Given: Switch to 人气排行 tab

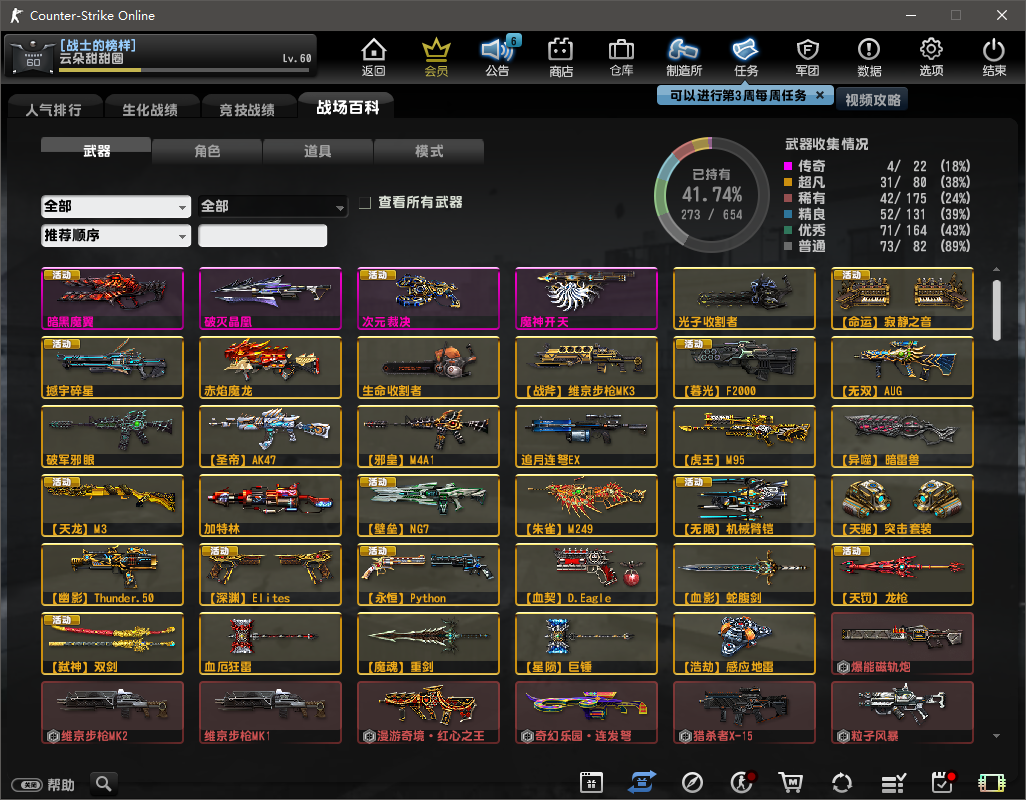Looking at the screenshot, I should coord(54,109).
